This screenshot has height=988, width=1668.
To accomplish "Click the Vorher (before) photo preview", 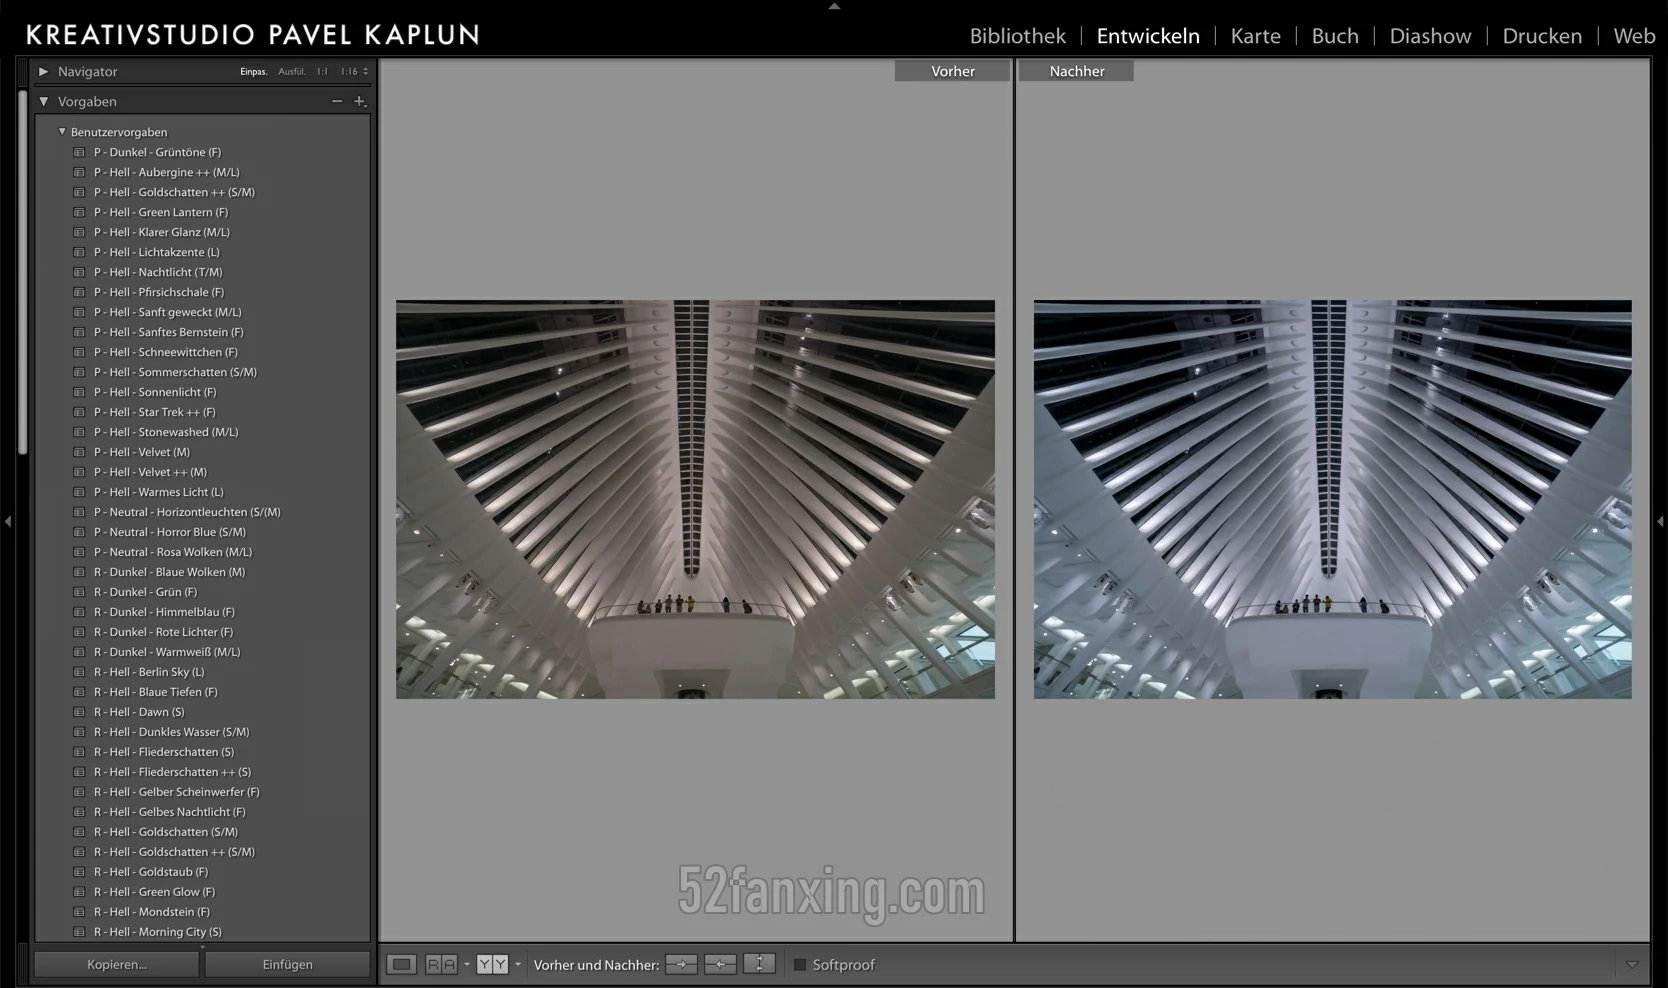I will (x=695, y=499).
